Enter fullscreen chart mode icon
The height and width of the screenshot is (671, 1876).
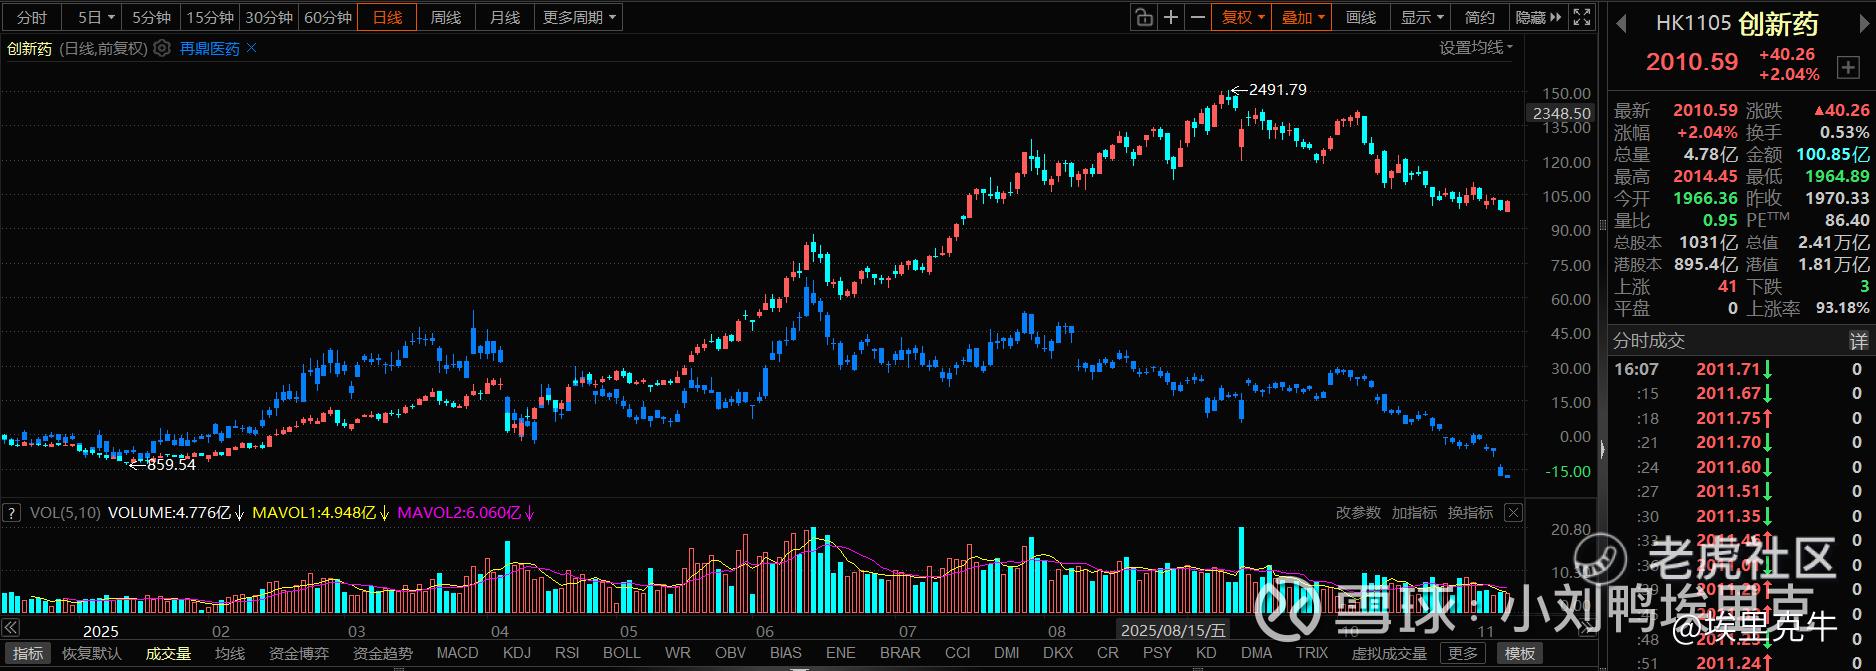(x=1582, y=17)
